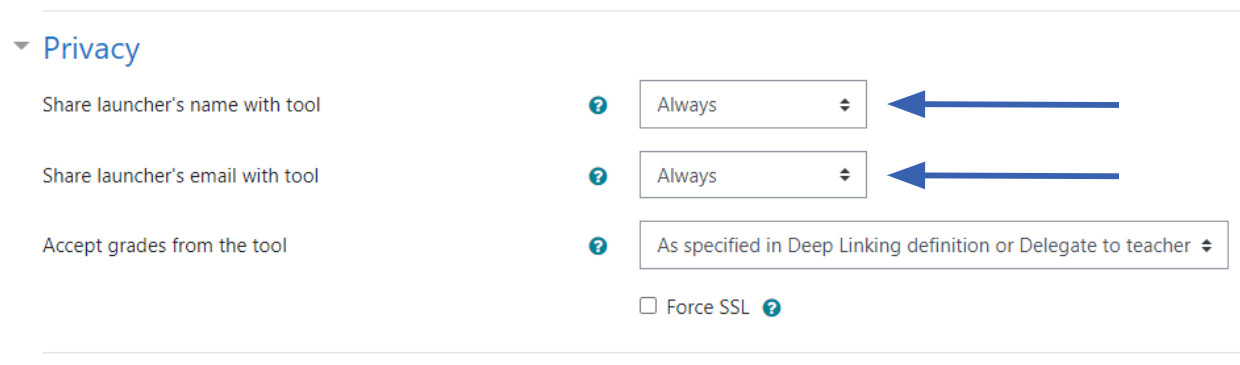The height and width of the screenshot is (365, 1240).
Task: Open Accept grades from the tool dropdown
Action: [x=934, y=245]
